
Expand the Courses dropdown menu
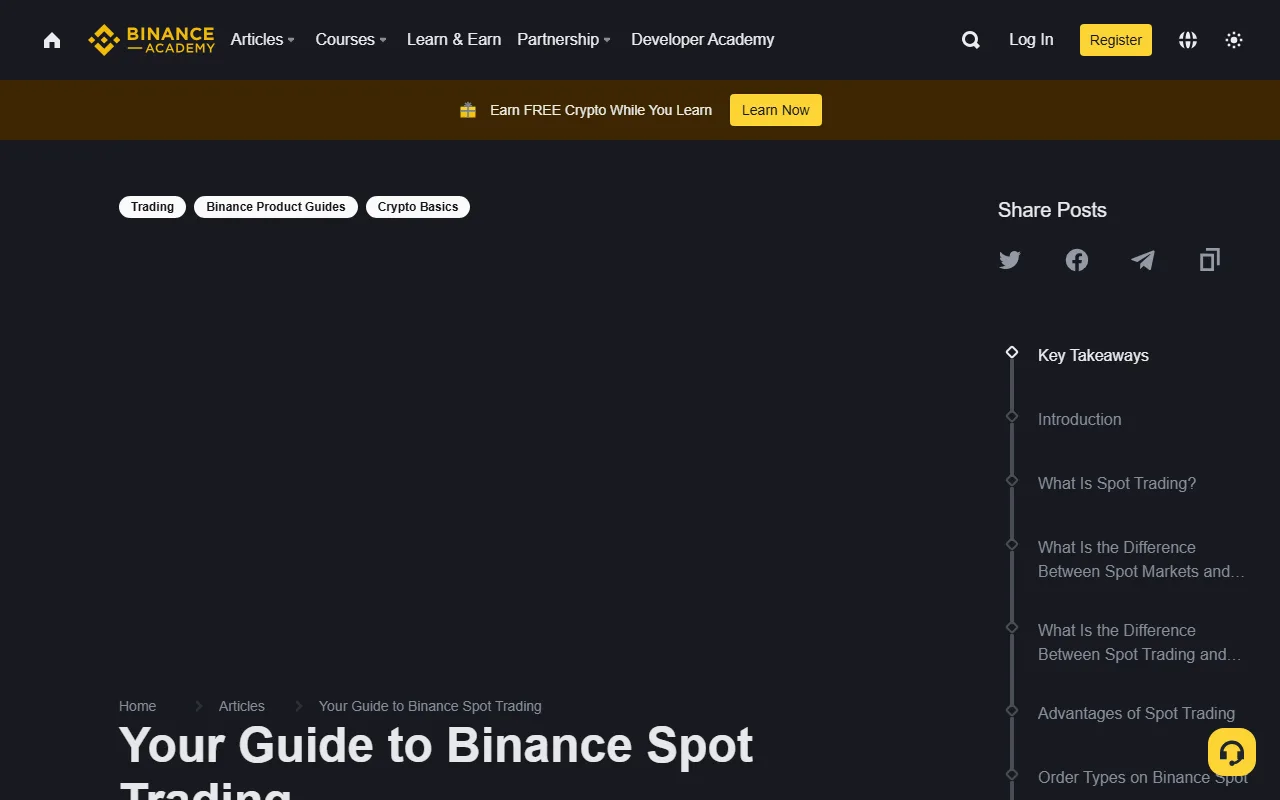[351, 40]
